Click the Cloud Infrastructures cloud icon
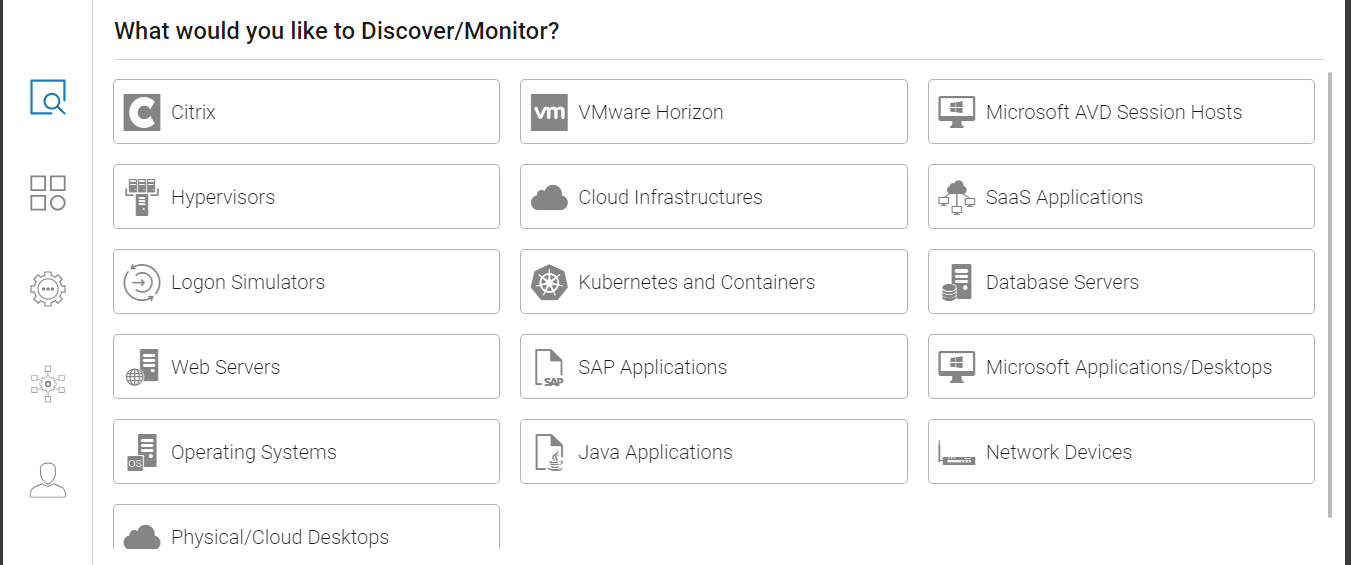This screenshot has height=565, width=1351. tap(549, 198)
